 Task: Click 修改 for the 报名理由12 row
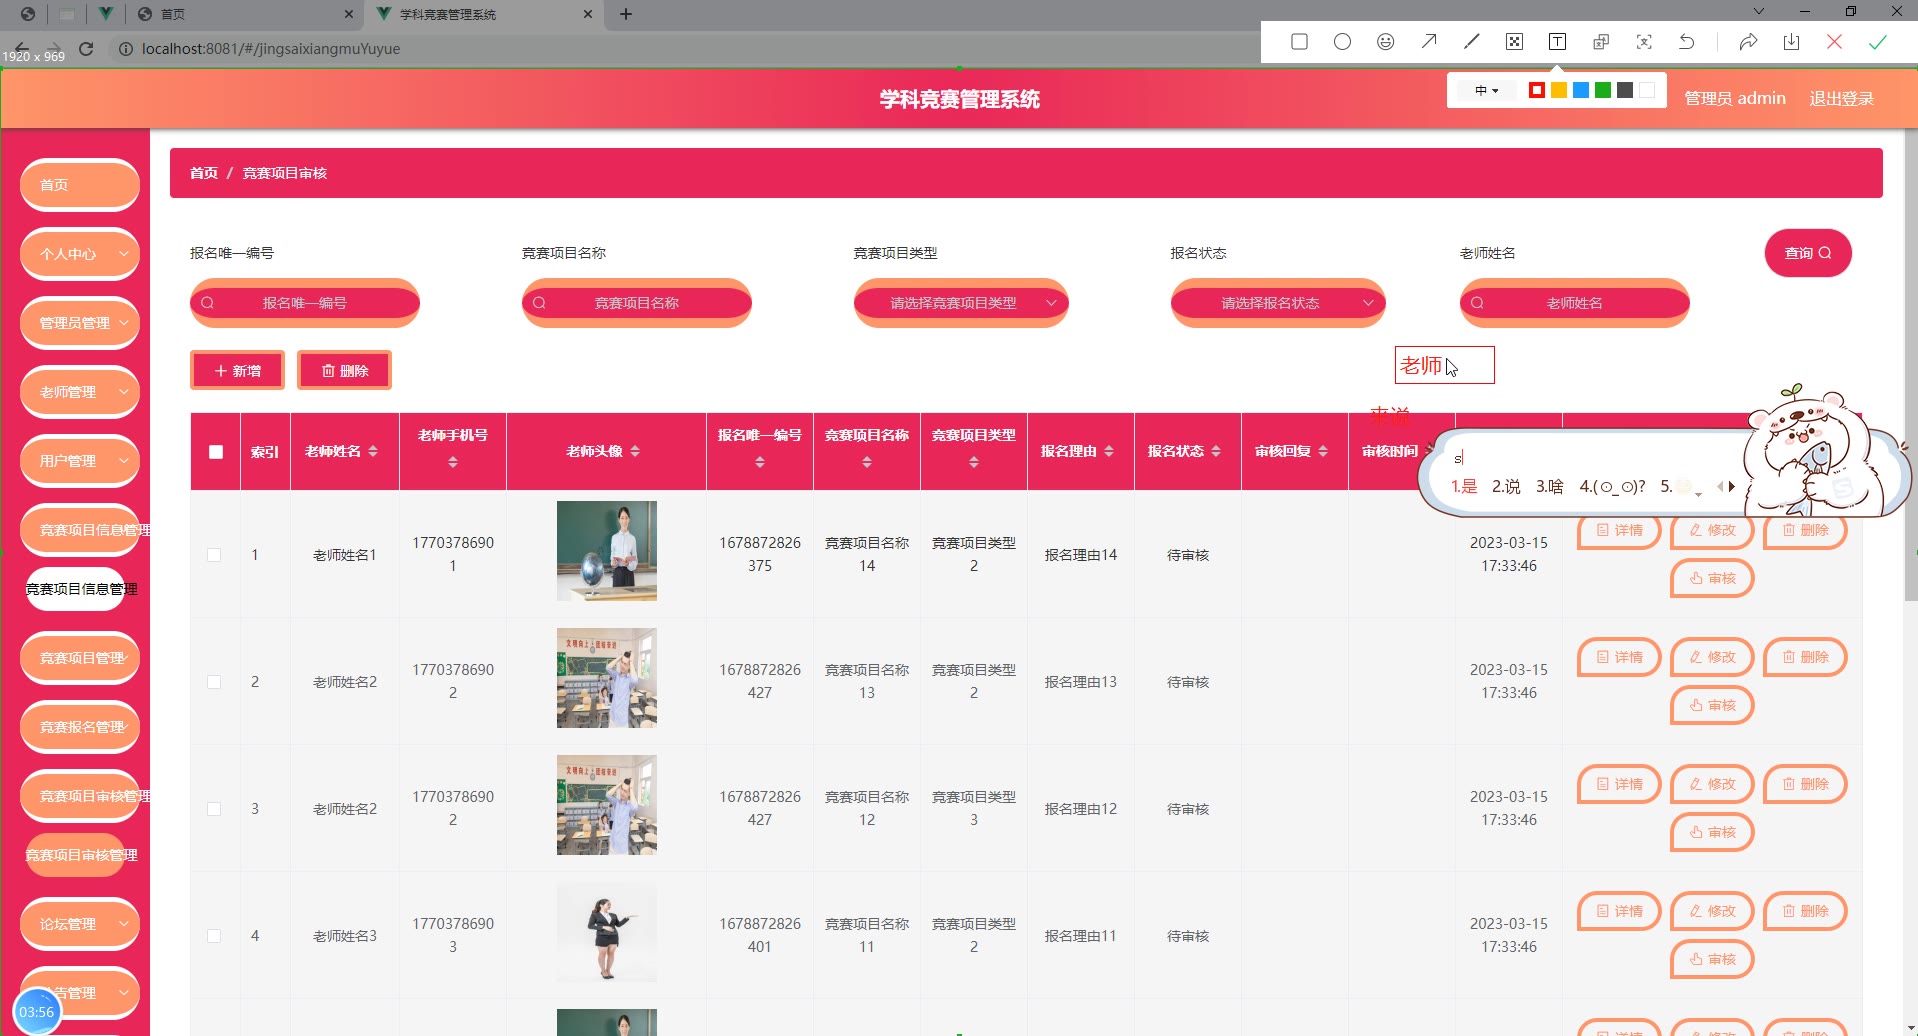click(x=1712, y=784)
